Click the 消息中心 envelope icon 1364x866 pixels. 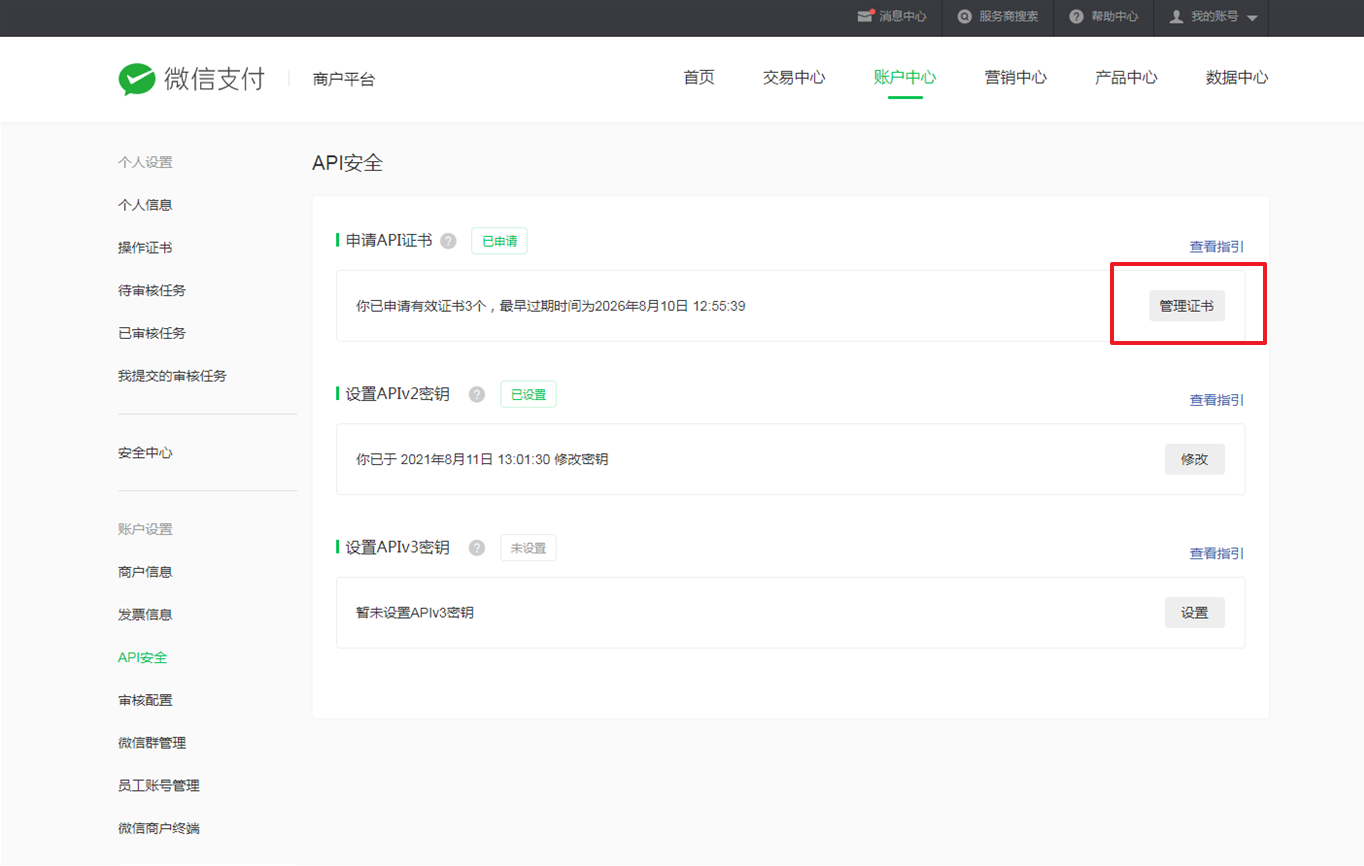(x=866, y=17)
